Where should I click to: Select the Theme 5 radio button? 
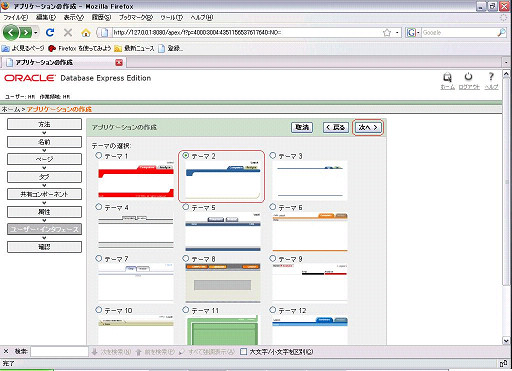(x=186, y=207)
